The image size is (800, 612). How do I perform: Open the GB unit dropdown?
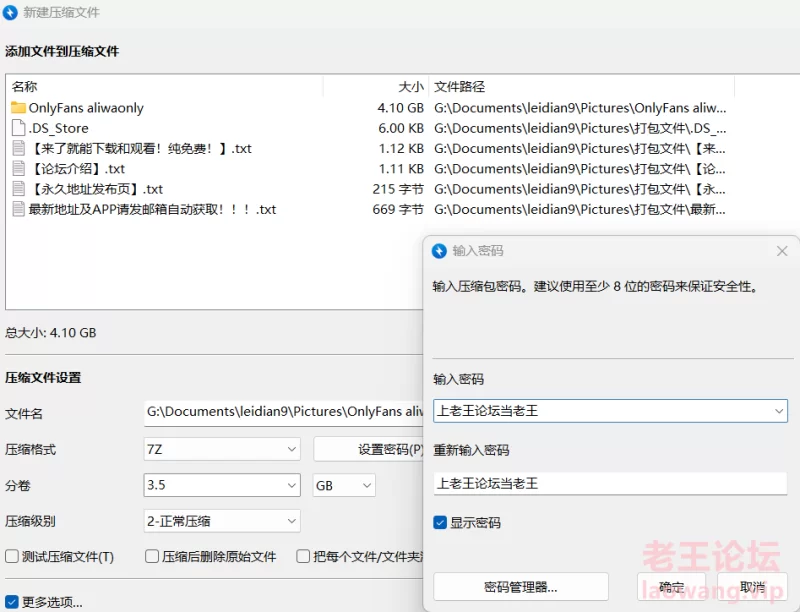pos(344,485)
